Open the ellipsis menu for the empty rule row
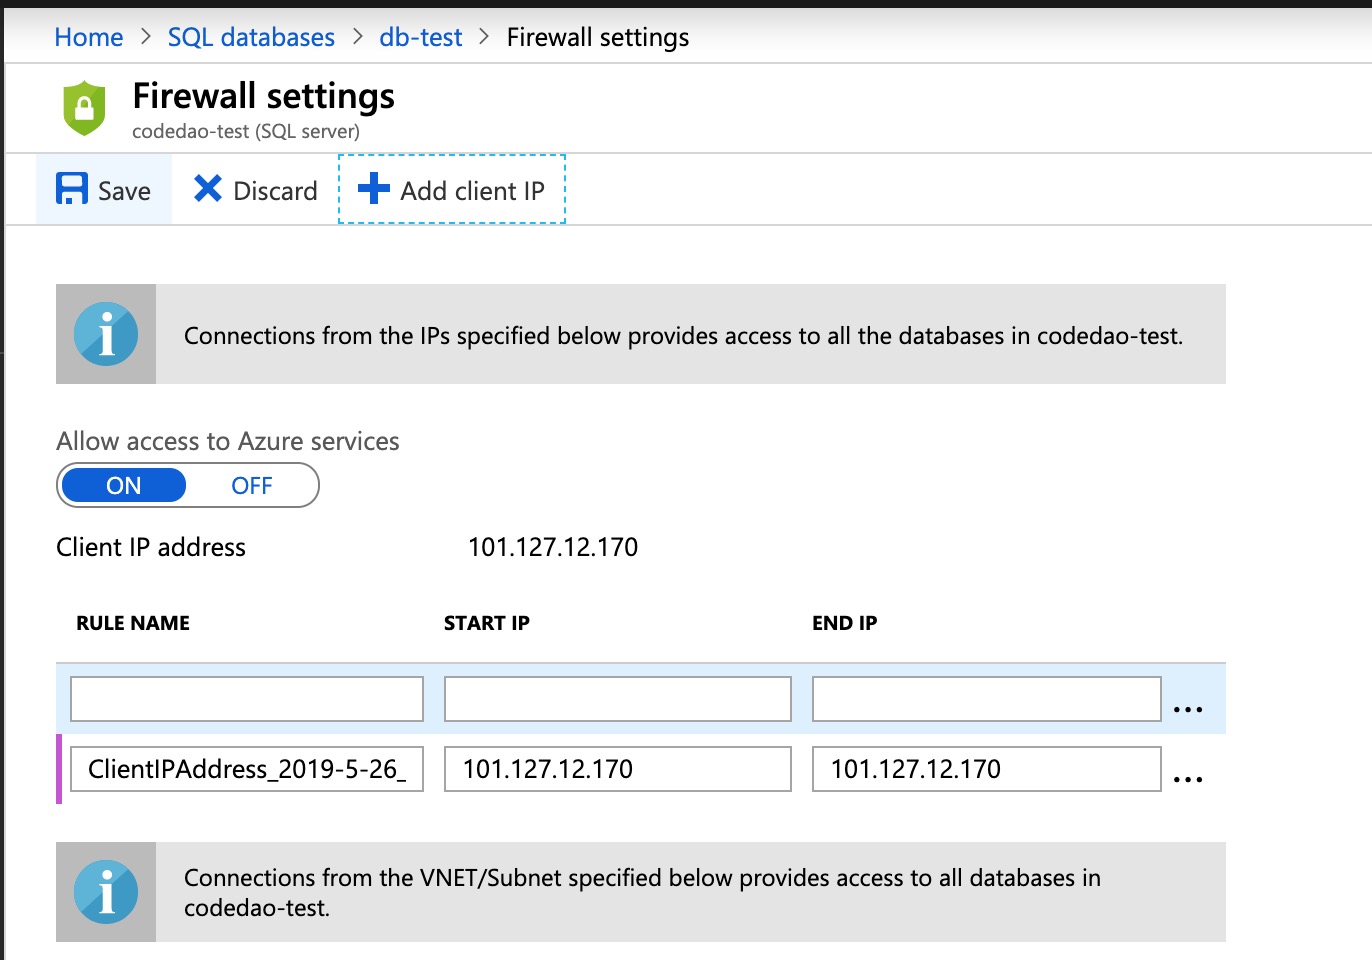 (1187, 708)
